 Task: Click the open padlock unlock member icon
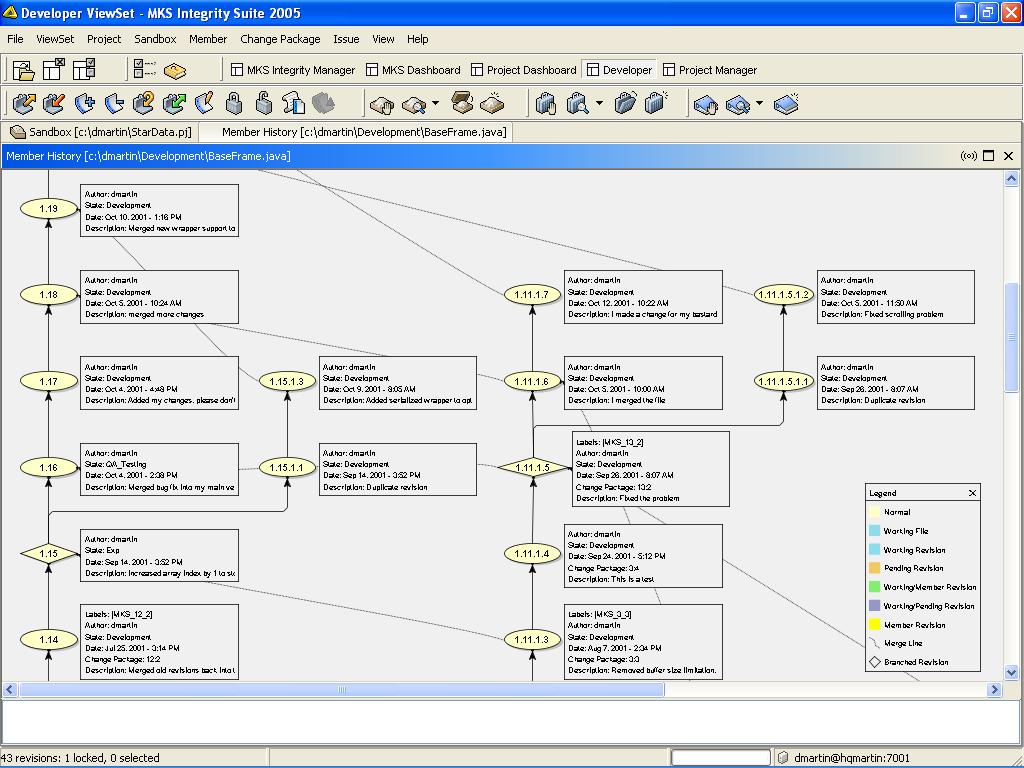pos(263,103)
